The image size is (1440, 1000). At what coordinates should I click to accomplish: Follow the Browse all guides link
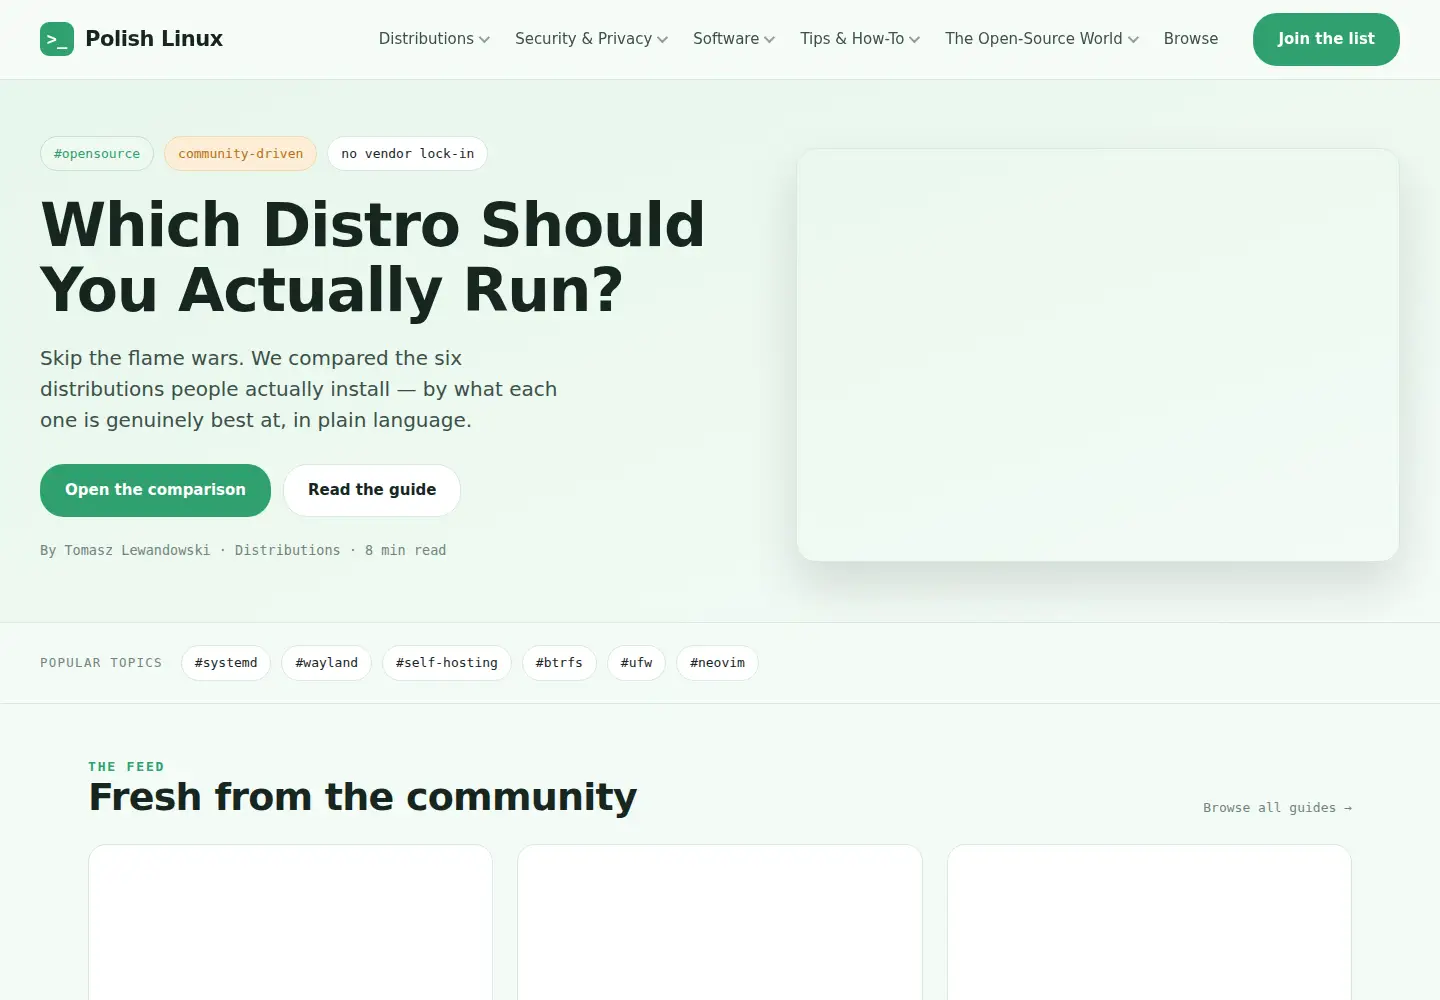[x=1277, y=808]
